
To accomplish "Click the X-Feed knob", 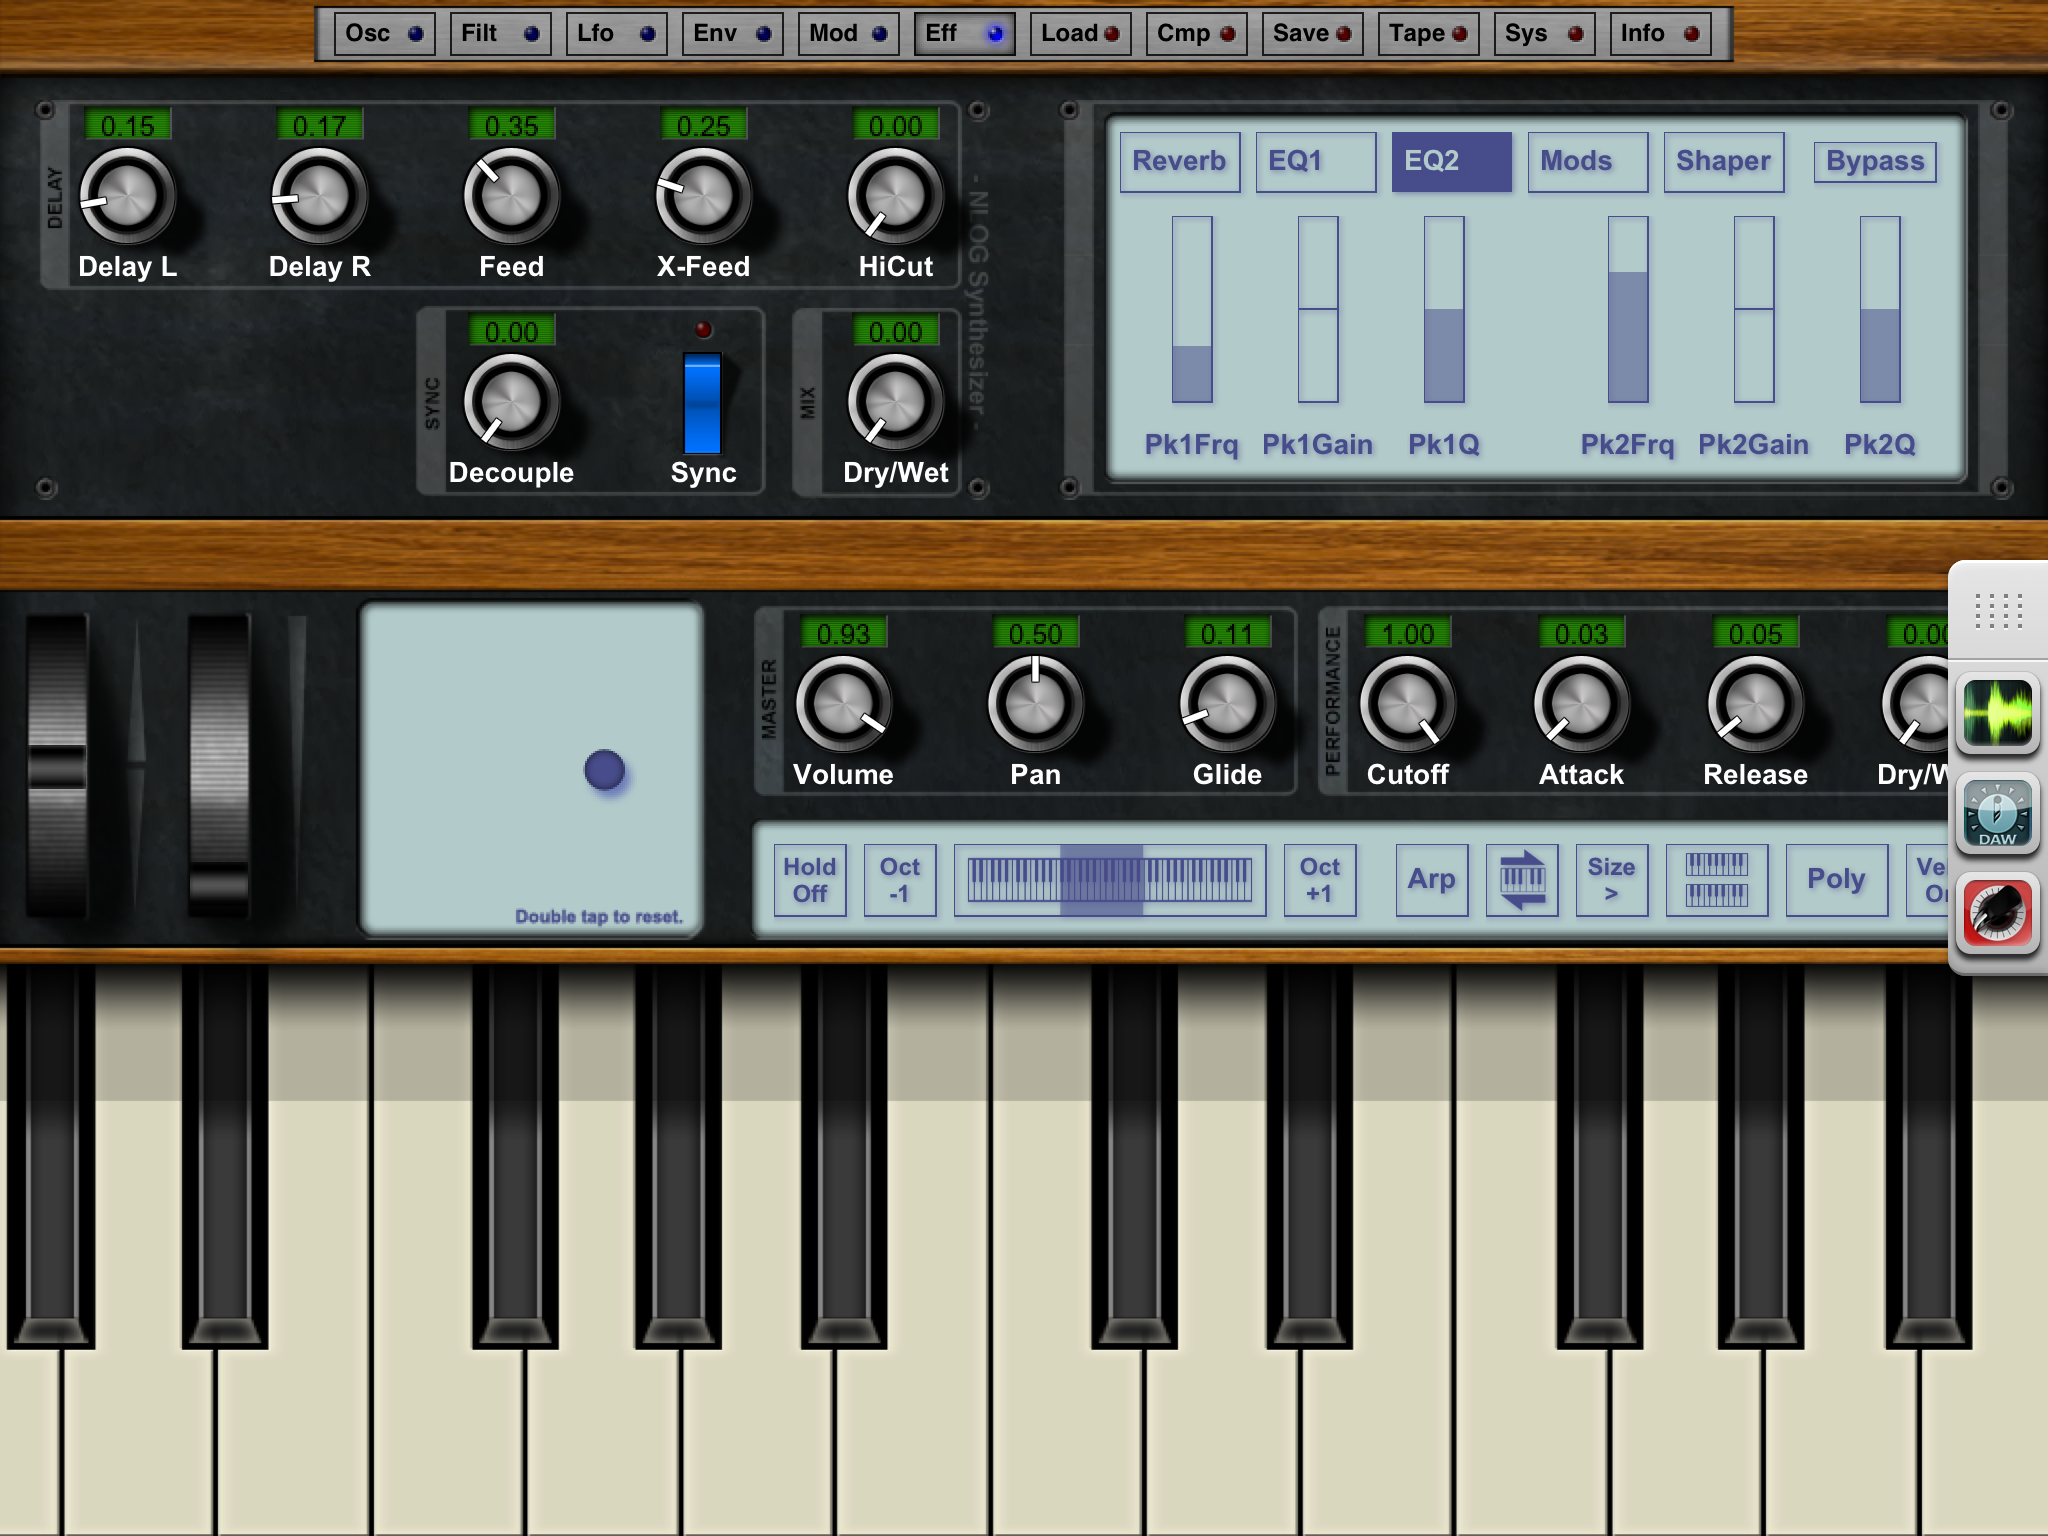I will (703, 196).
